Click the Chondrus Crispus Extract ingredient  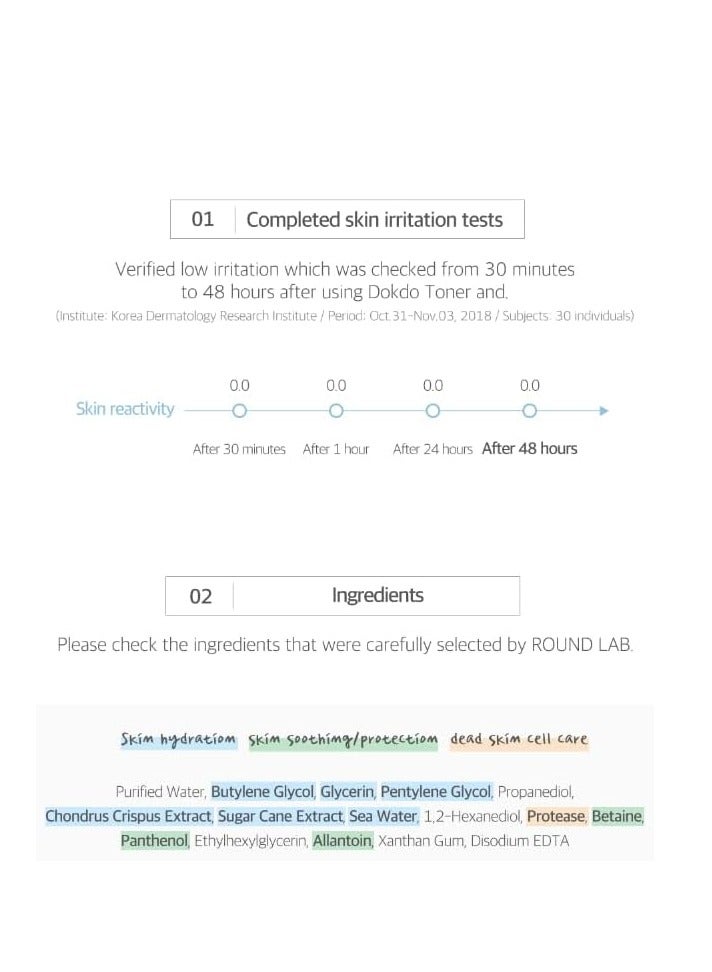tap(128, 816)
